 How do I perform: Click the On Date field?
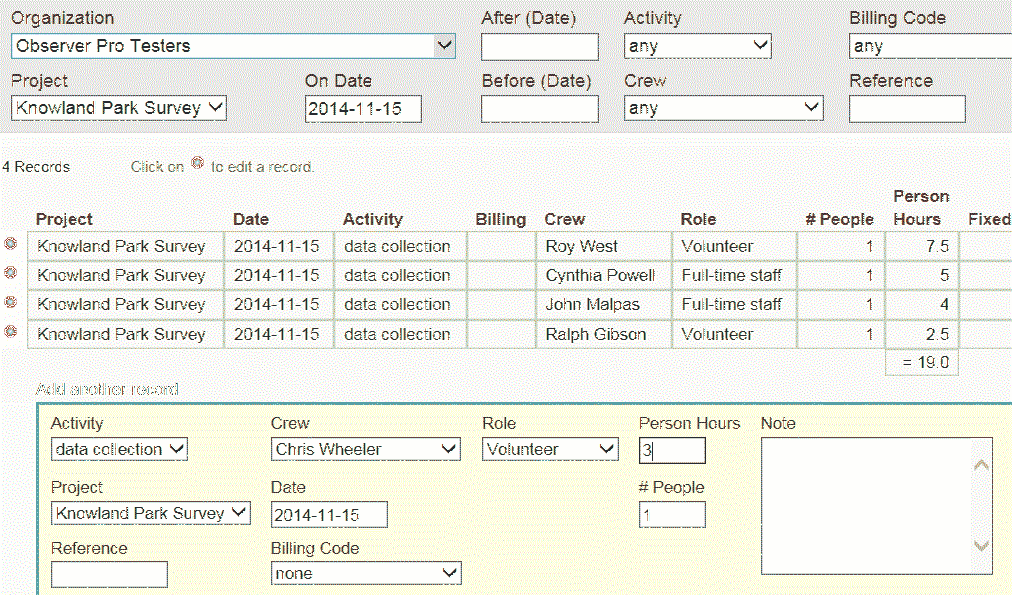coord(363,109)
